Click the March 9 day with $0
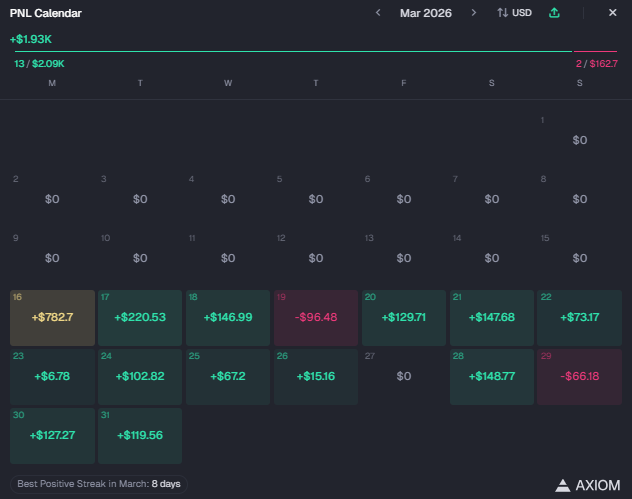This screenshot has width=632, height=499. click(x=52, y=258)
